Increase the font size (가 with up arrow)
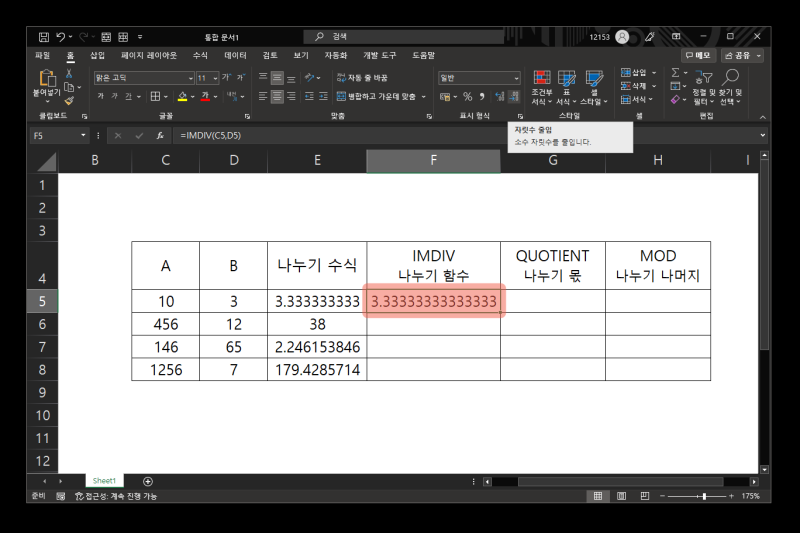This screenshot has width=800, height=533. tap(227, 78)
